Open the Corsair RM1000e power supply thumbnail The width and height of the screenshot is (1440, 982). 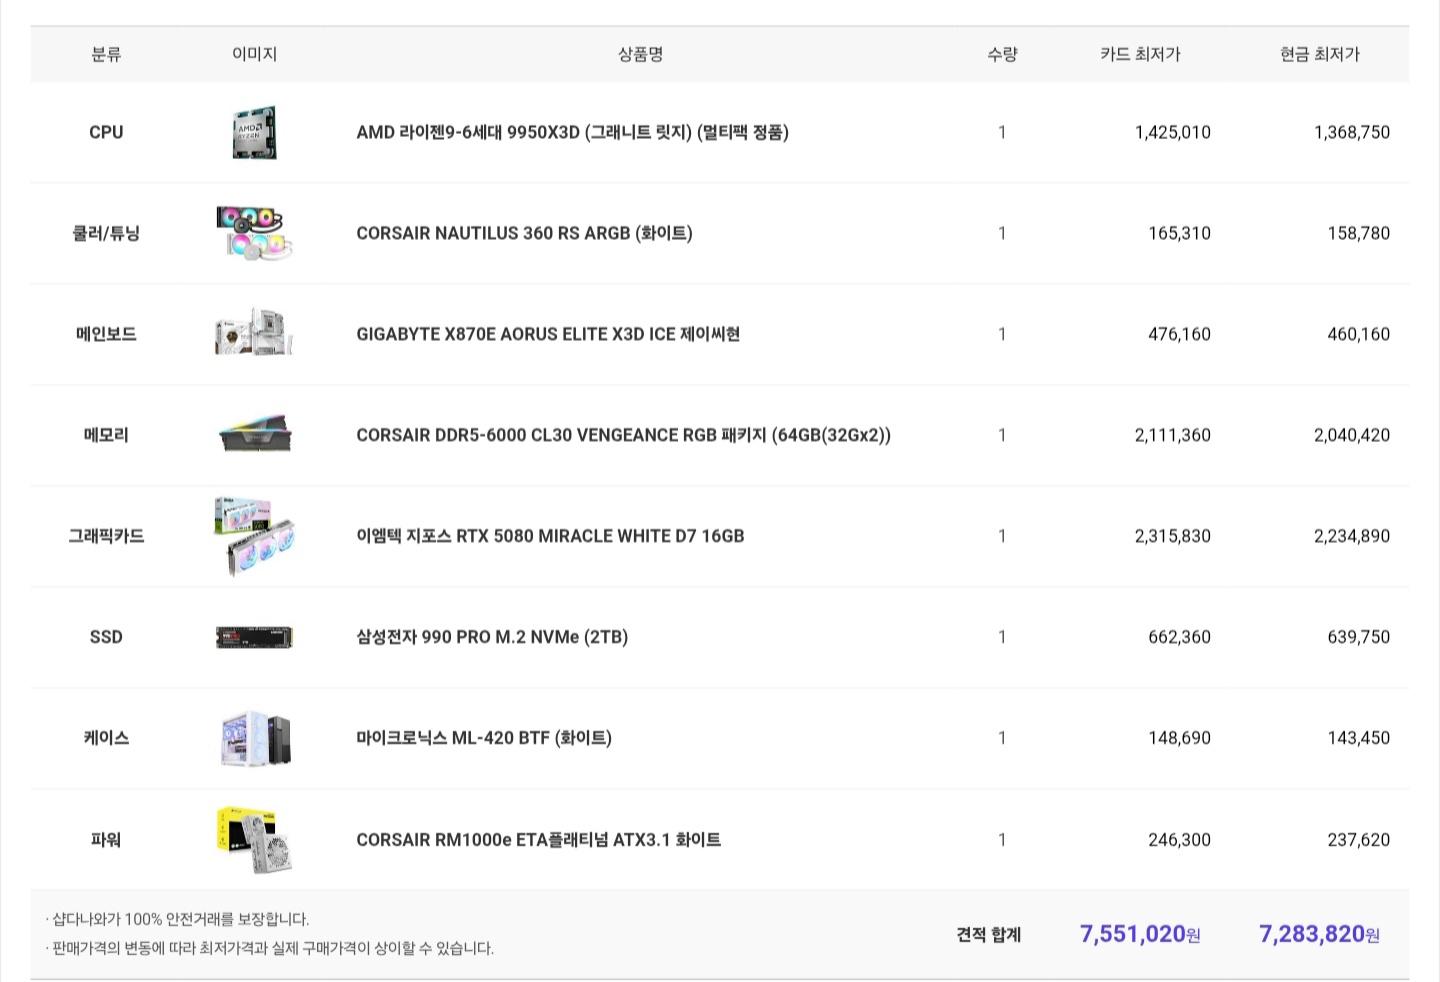tap(255, 840)
